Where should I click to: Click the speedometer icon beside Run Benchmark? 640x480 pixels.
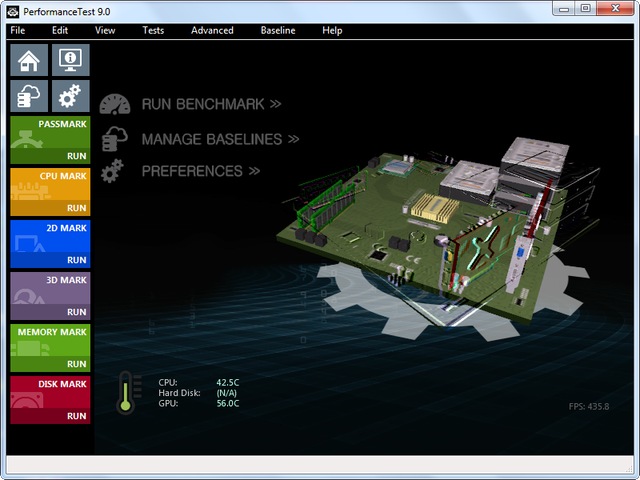[115, 104]
